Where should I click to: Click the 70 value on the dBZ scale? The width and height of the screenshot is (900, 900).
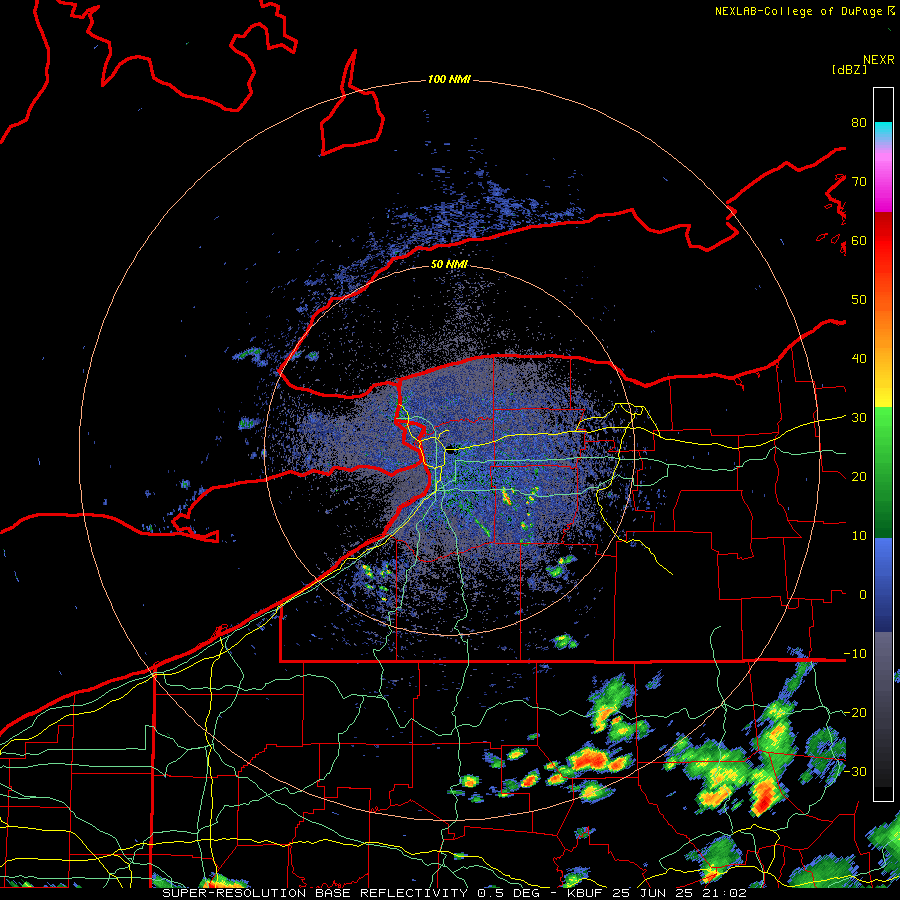pyautogui.click(x=859, y=182)
